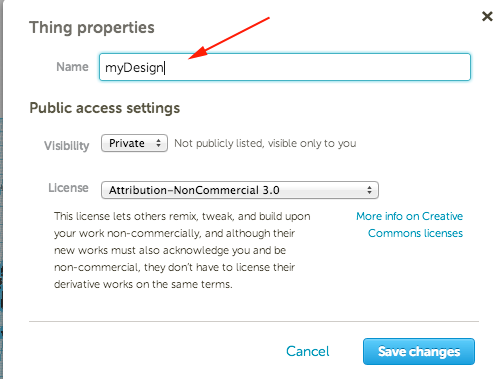Click the license description paragraph text
Screen dimensions: 501x379
182,250
